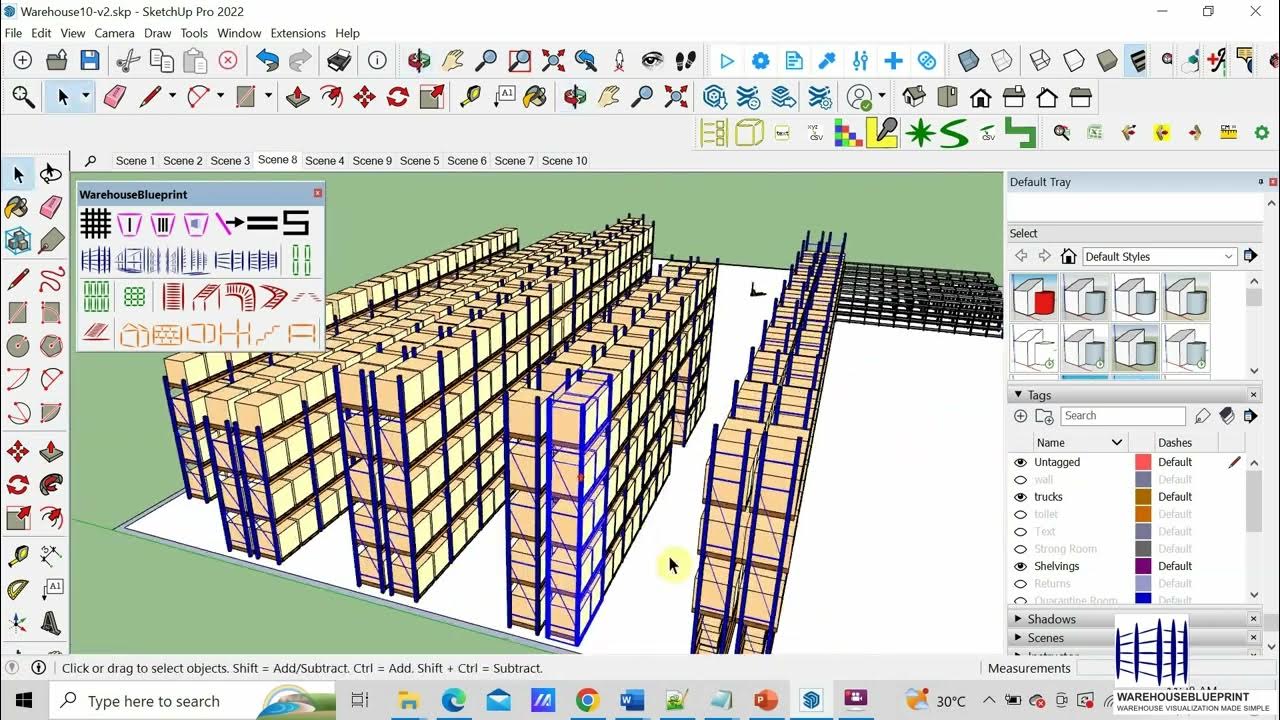Image resolution: width=1280 pixels, height=720 pixels.
Task: Click the blue Play triangle icon
Action: (x=727, y=61)
